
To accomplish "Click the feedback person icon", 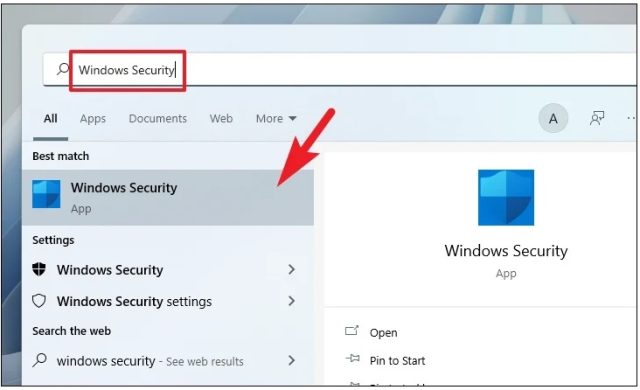I will [597, 118].
